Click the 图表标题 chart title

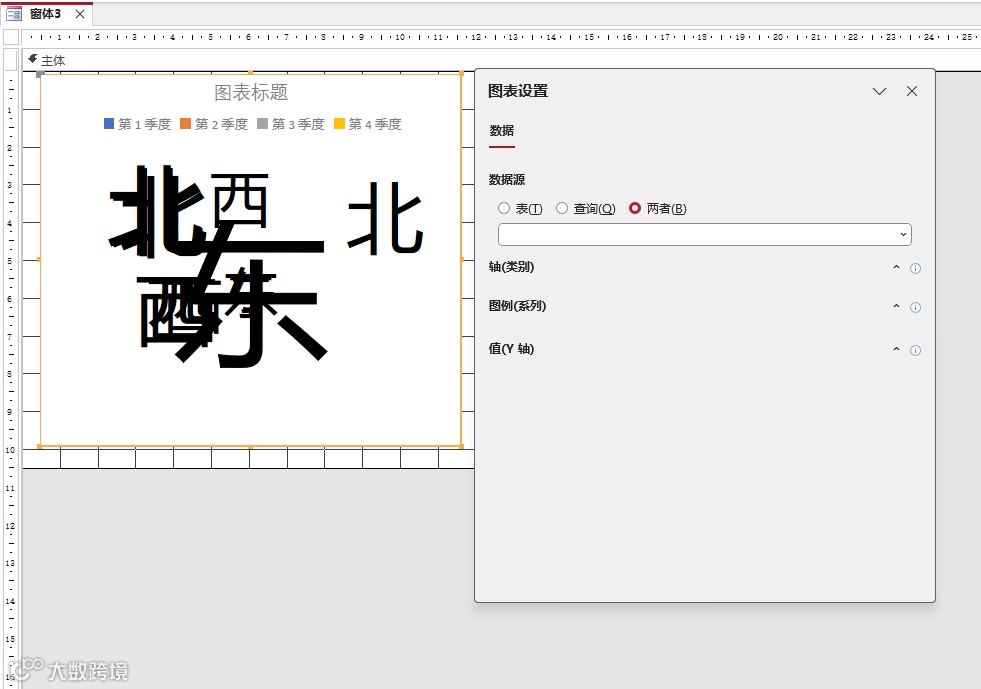pos(251,93)
